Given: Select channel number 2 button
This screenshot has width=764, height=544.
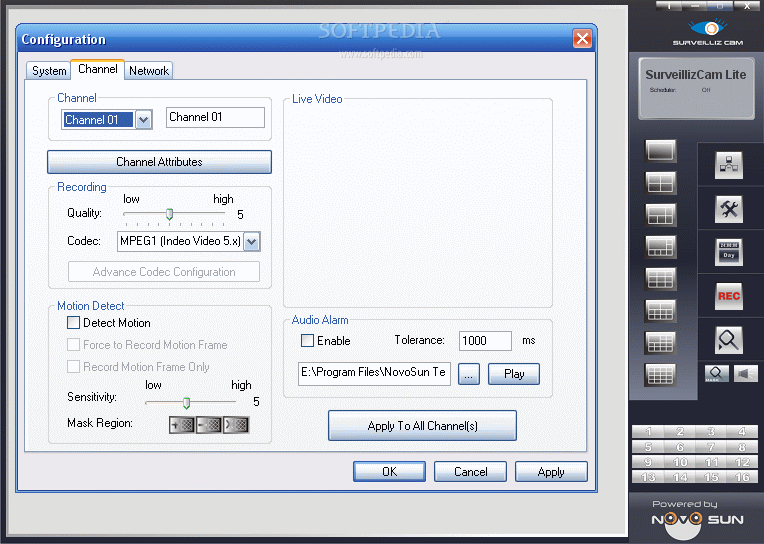Looking at the screenshot, I should (679, 431).
